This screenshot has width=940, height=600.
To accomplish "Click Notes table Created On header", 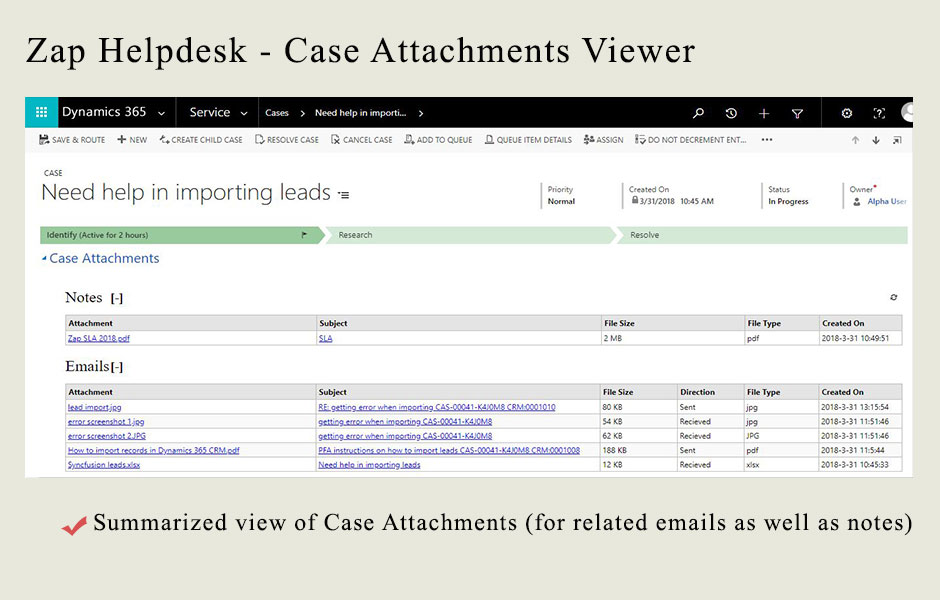I will coord(860,323).
